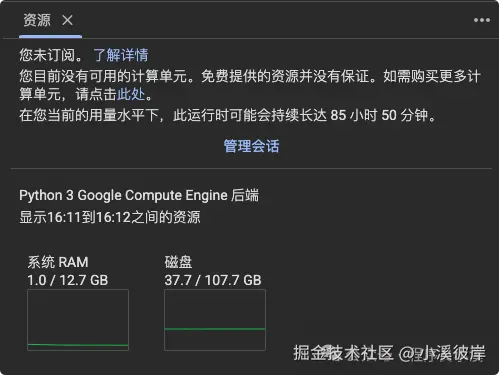Click the green line in disk graph
499x375 pixels.
pyautogui.click(x=215, y=329)
